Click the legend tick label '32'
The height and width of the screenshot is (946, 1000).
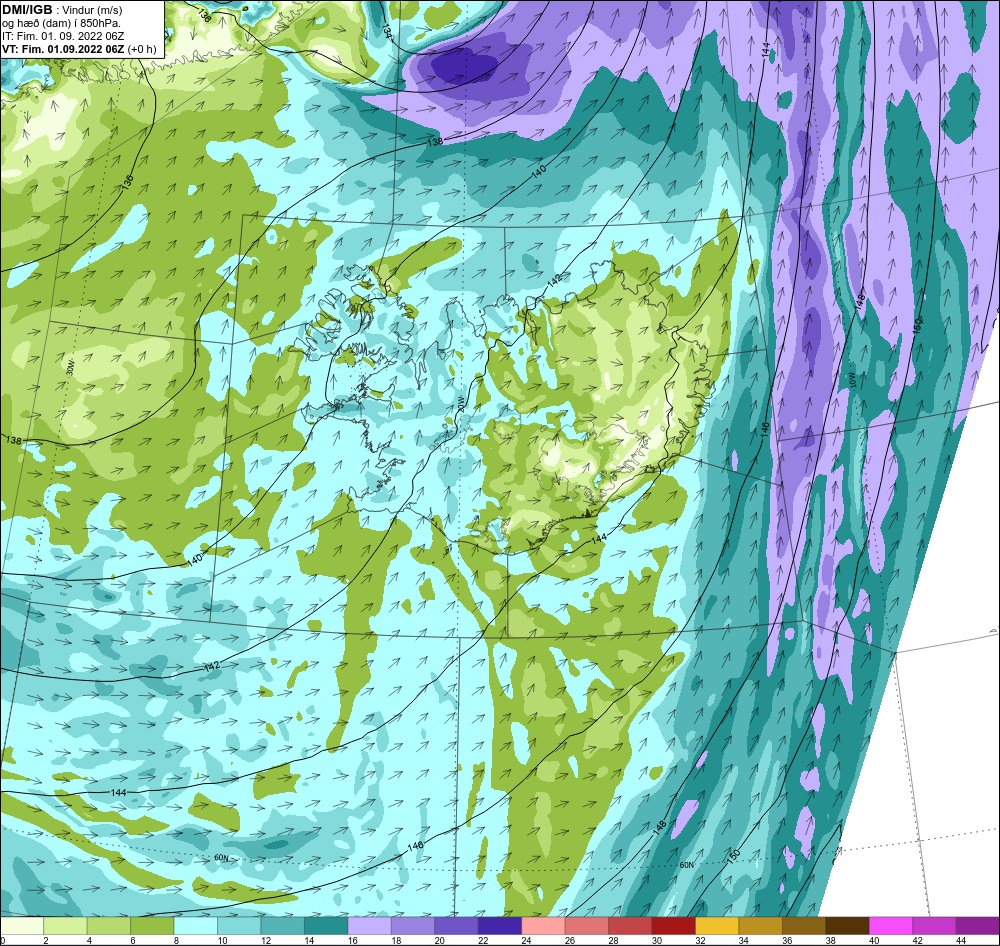point(700,940)
